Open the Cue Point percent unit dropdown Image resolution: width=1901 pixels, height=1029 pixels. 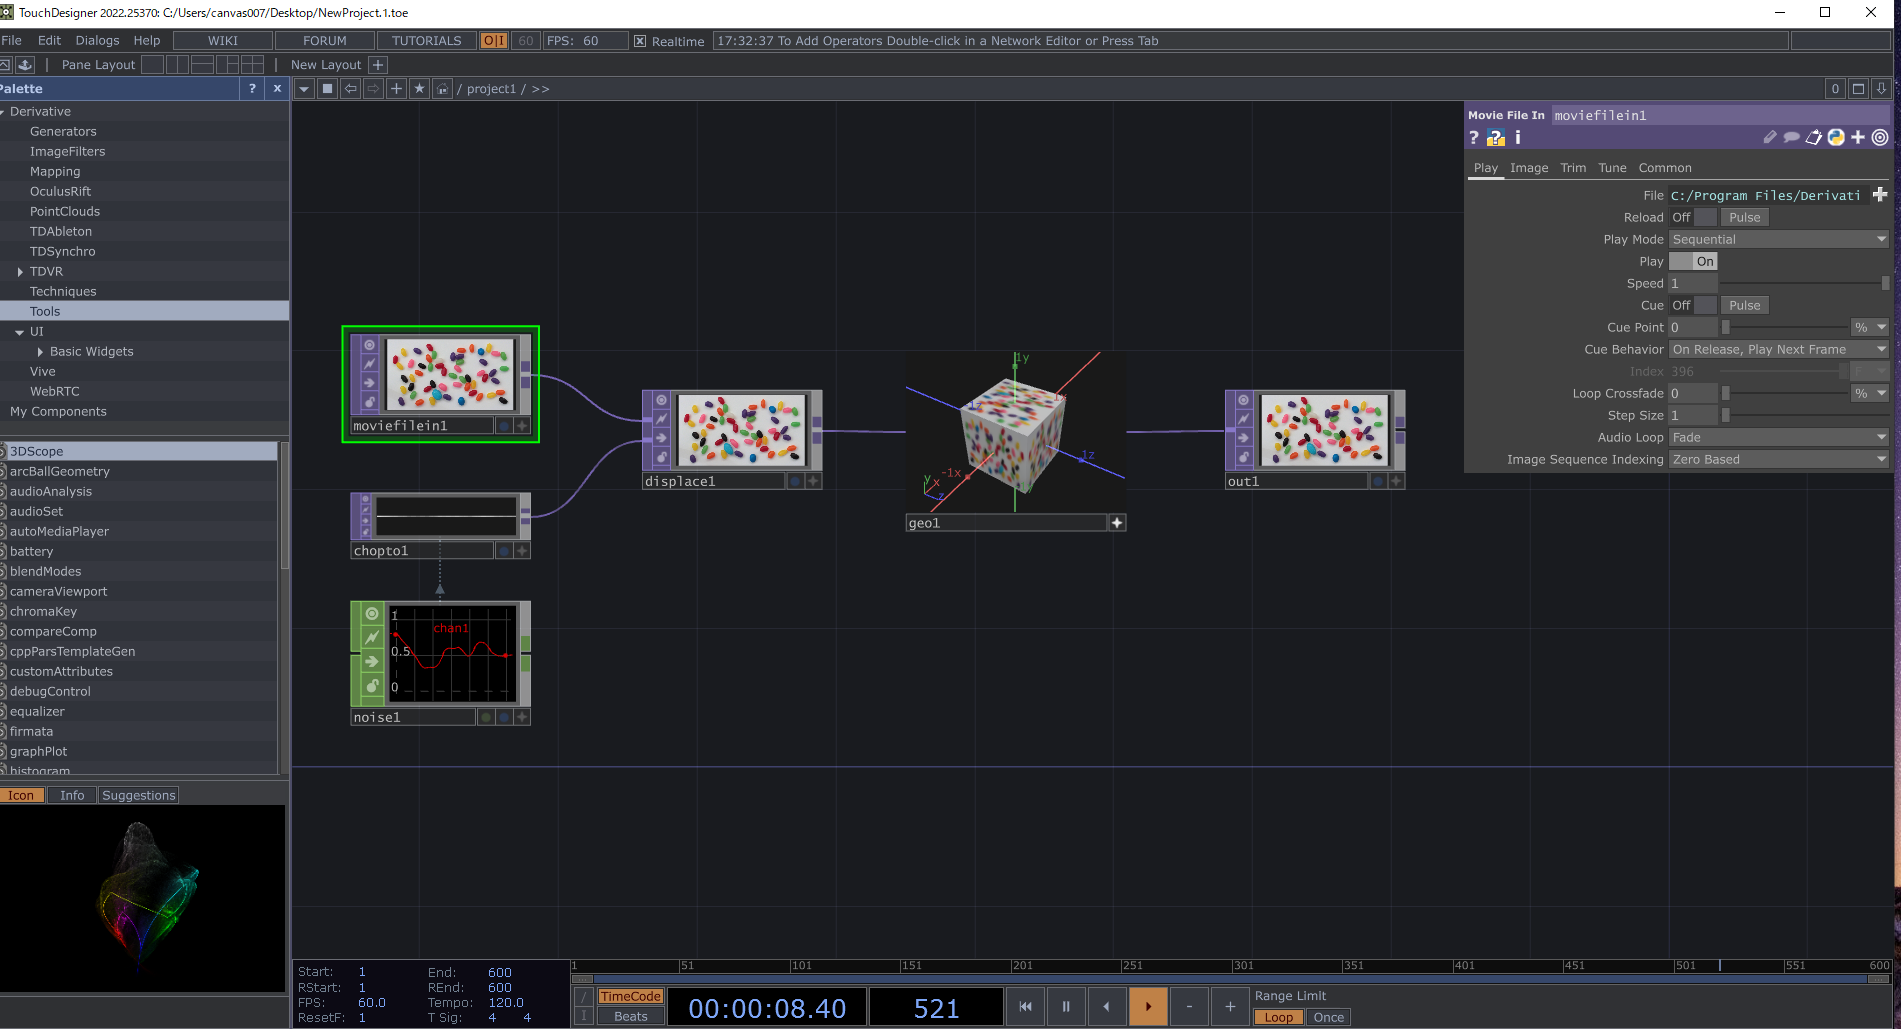1869,327
